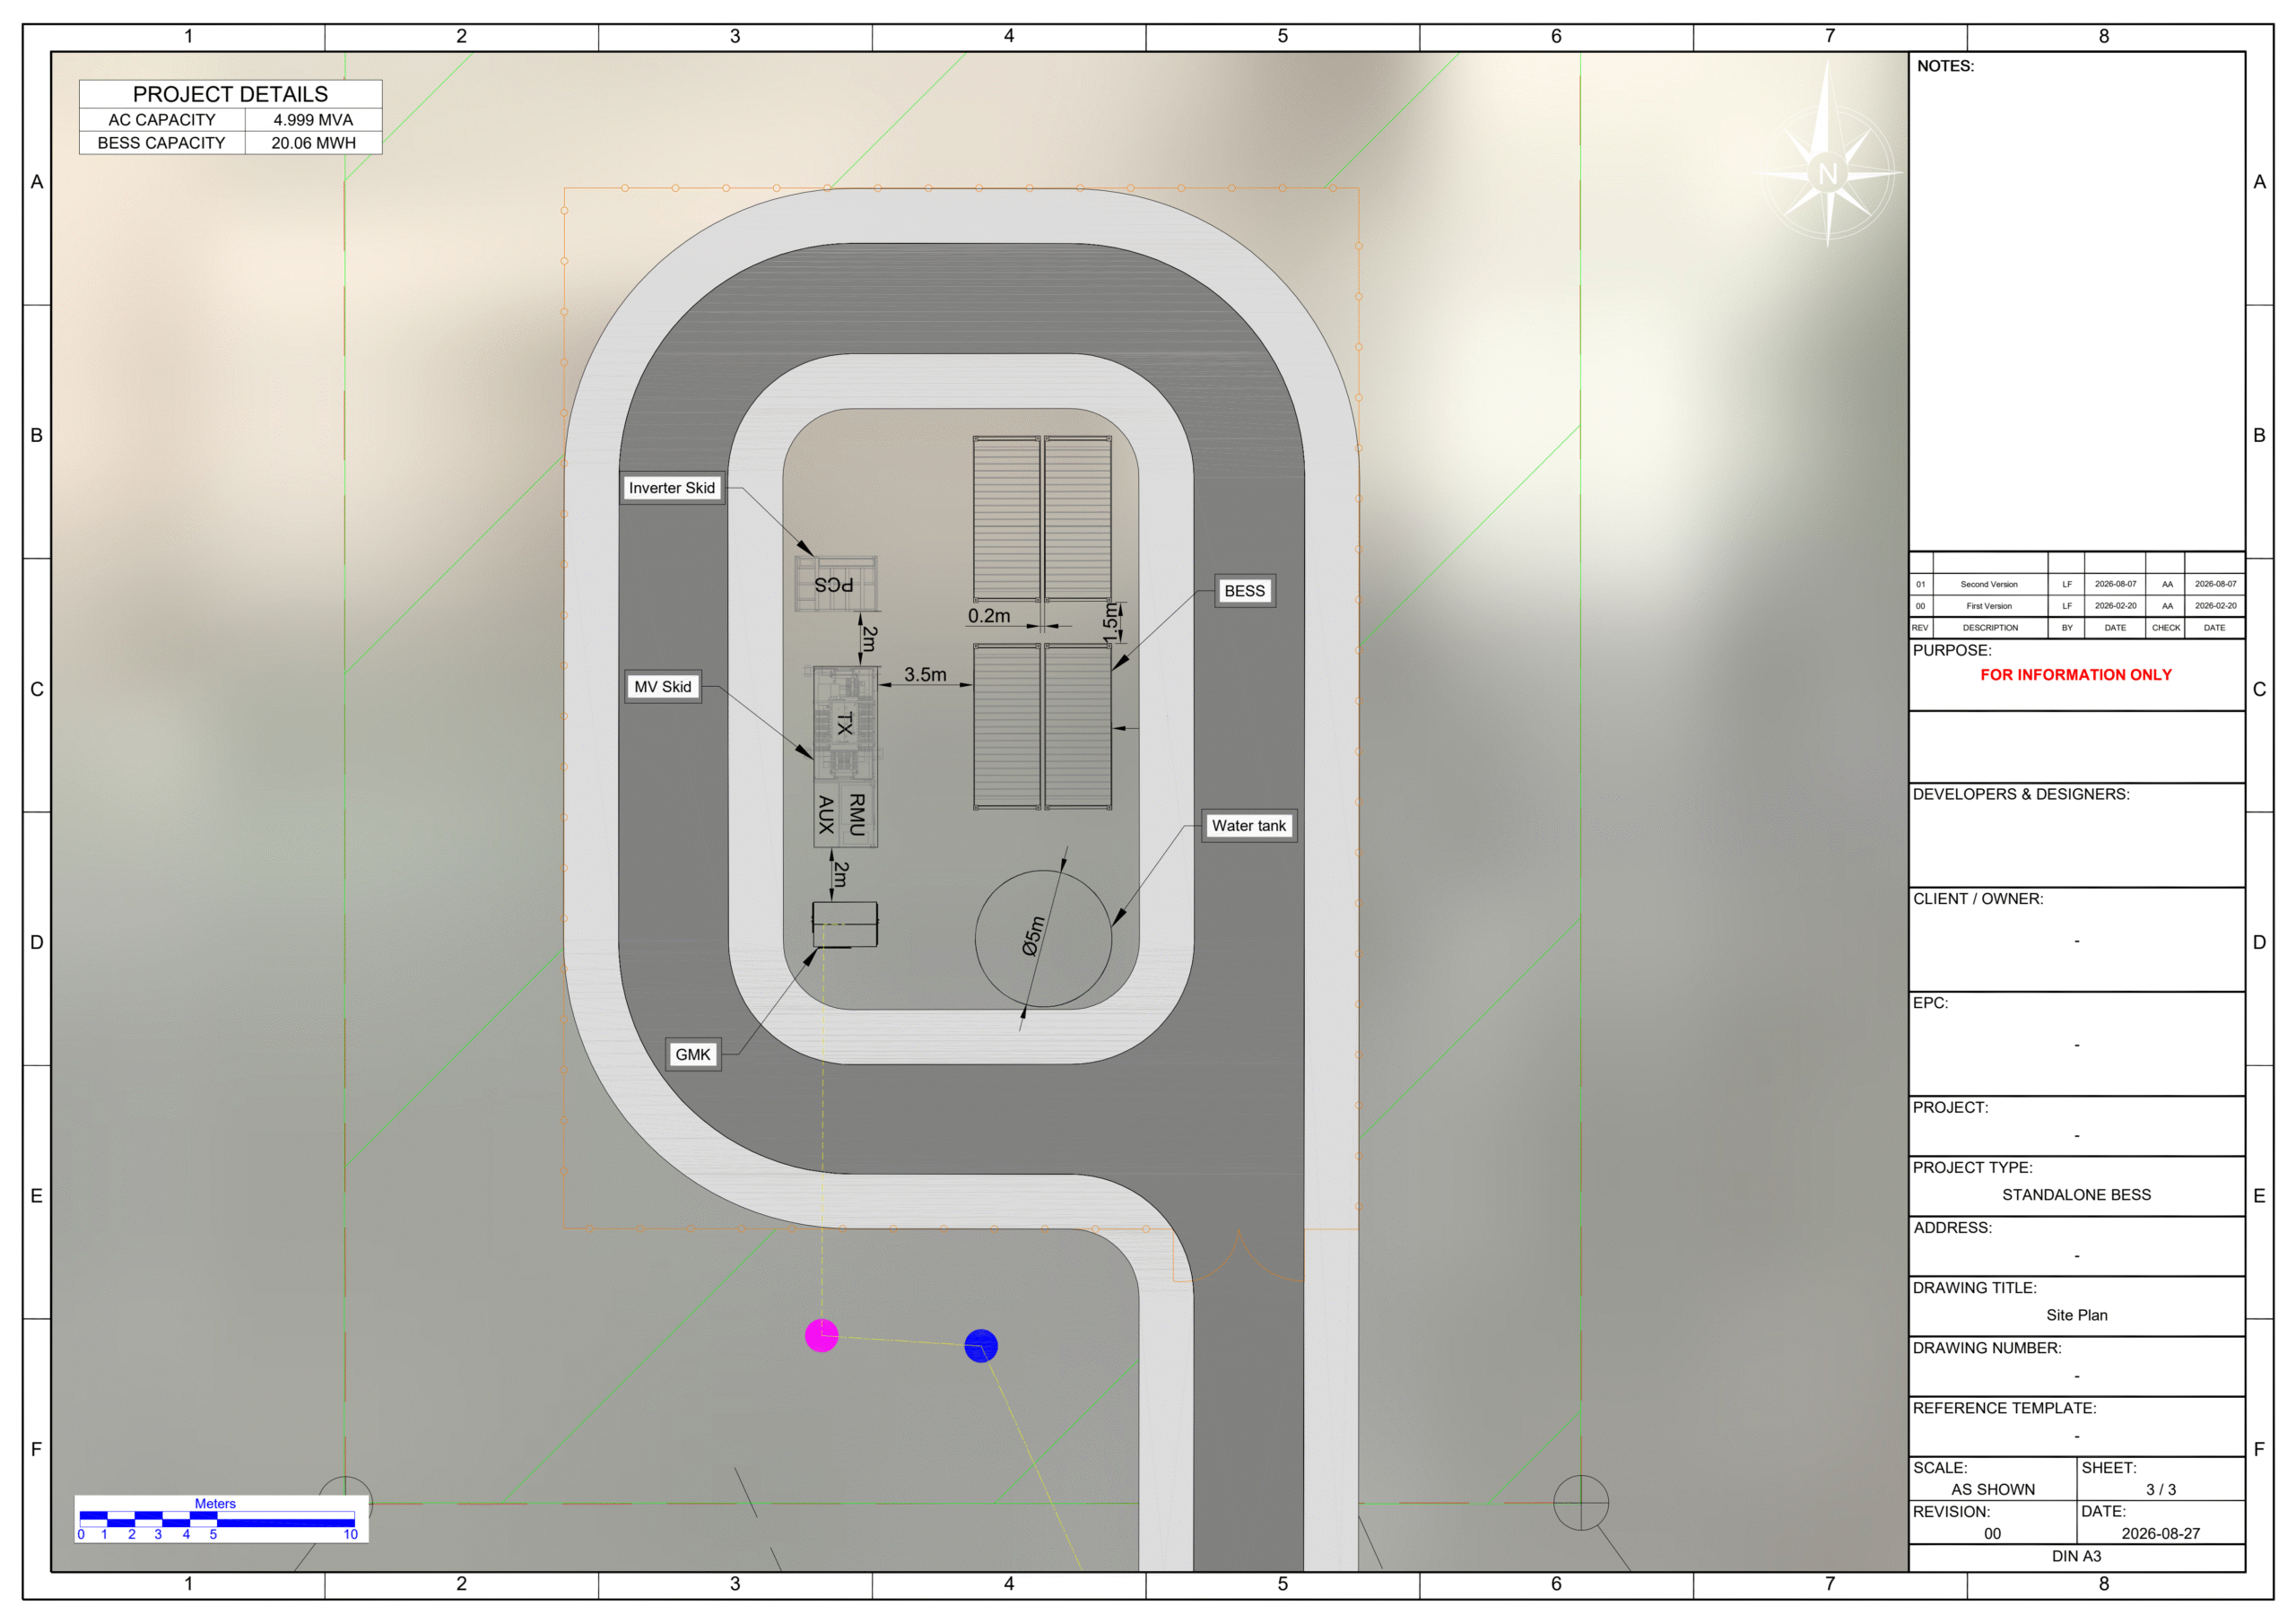Click the 4.999 MVA value cell
The image size is (2296, 1623).
tap(313, 120)
